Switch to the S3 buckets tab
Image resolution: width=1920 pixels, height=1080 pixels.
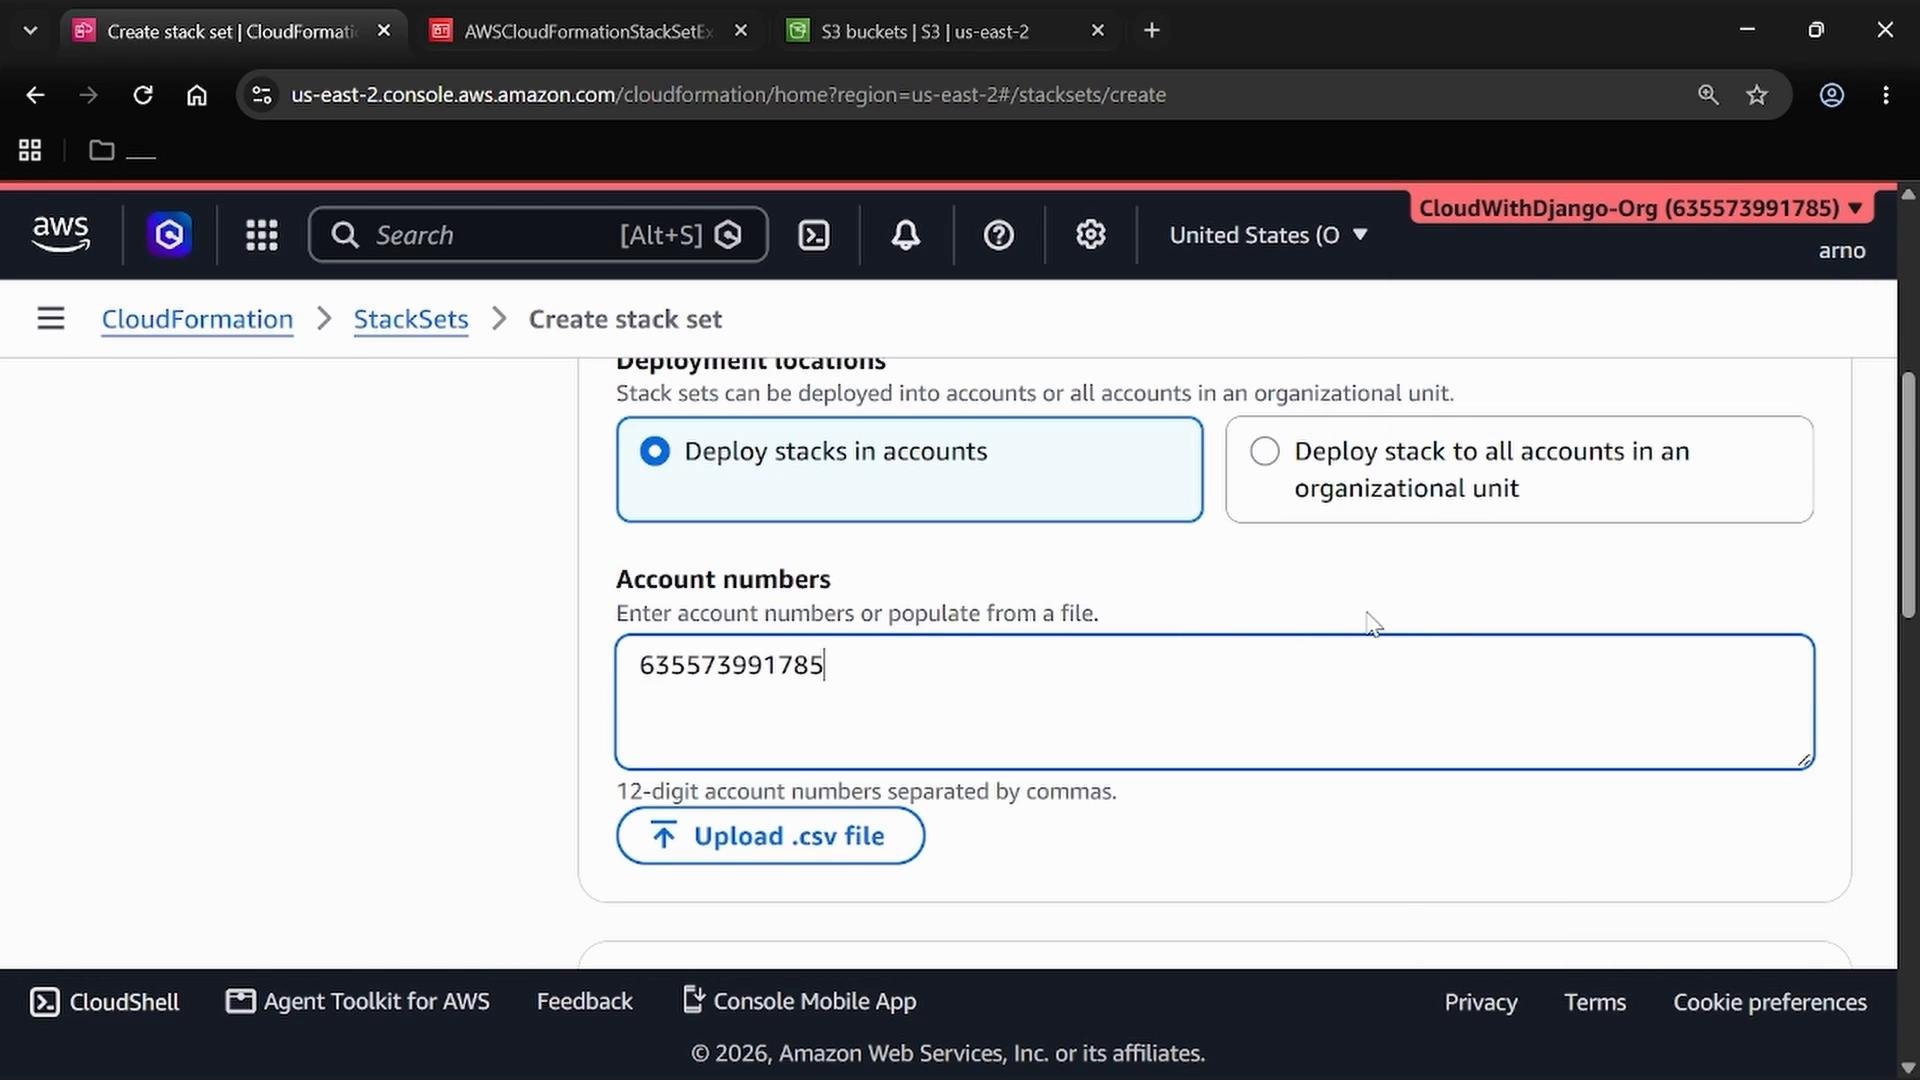click(x=925, y=31)
